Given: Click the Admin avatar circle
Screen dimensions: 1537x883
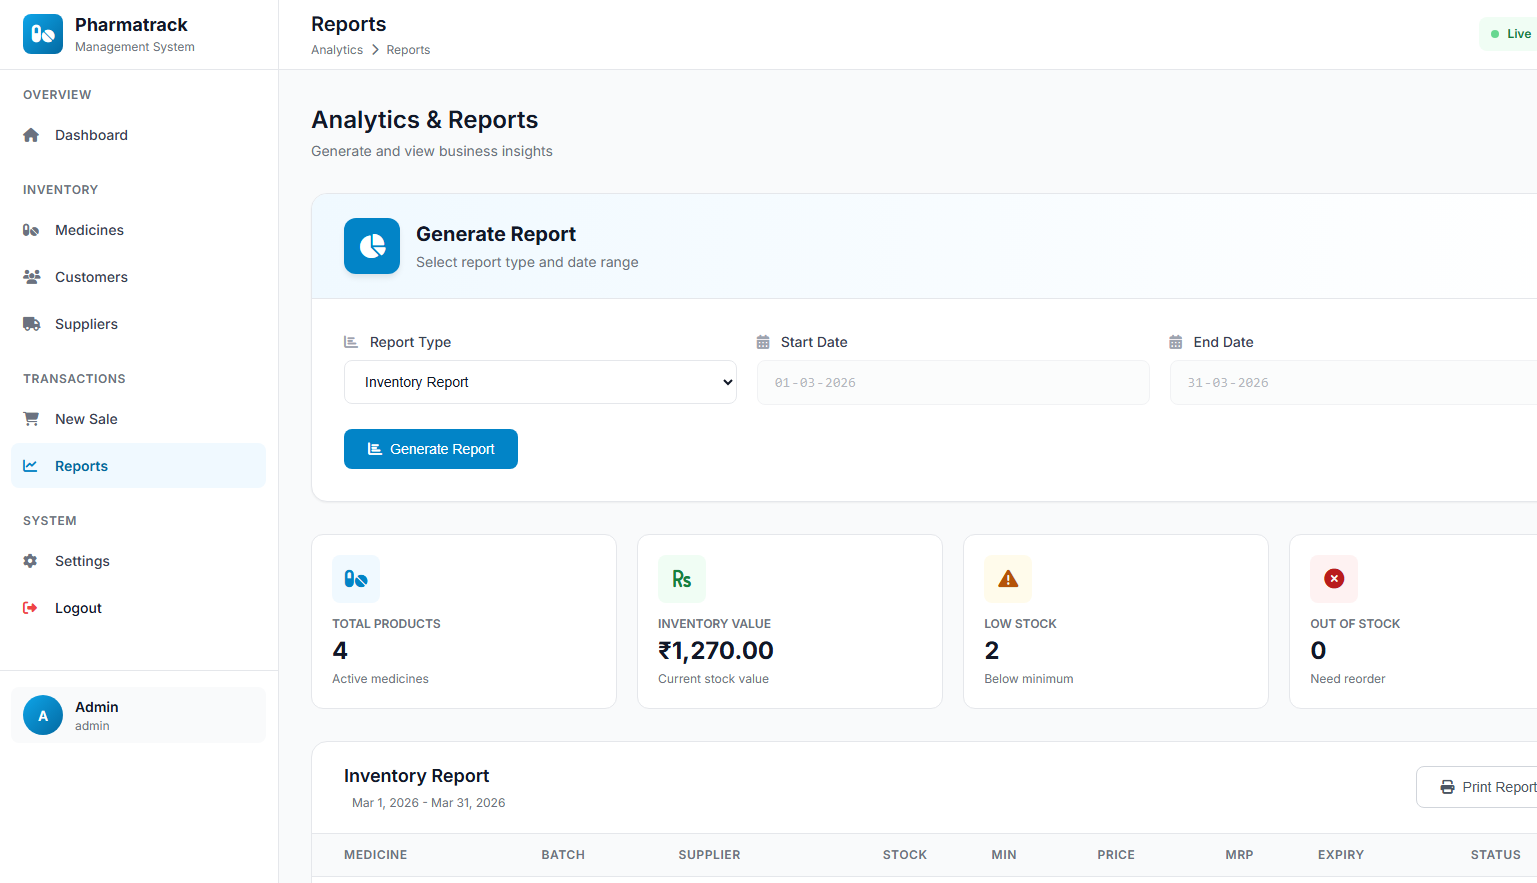Looking at the screenshot, I should pyautogui.click(x=43, y=716).
